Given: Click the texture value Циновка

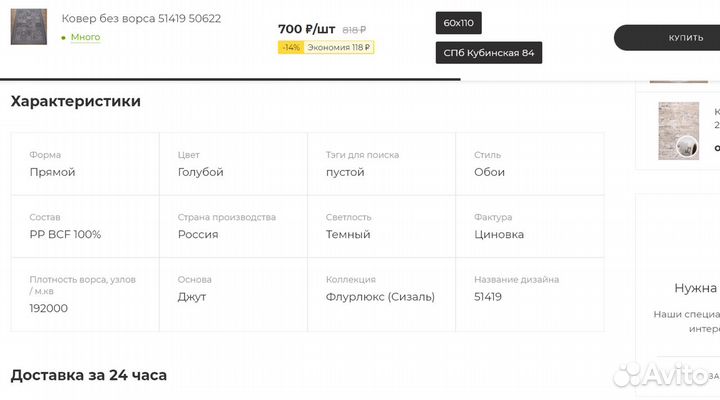Looking at the screenshot, I should tap(498, 234).
